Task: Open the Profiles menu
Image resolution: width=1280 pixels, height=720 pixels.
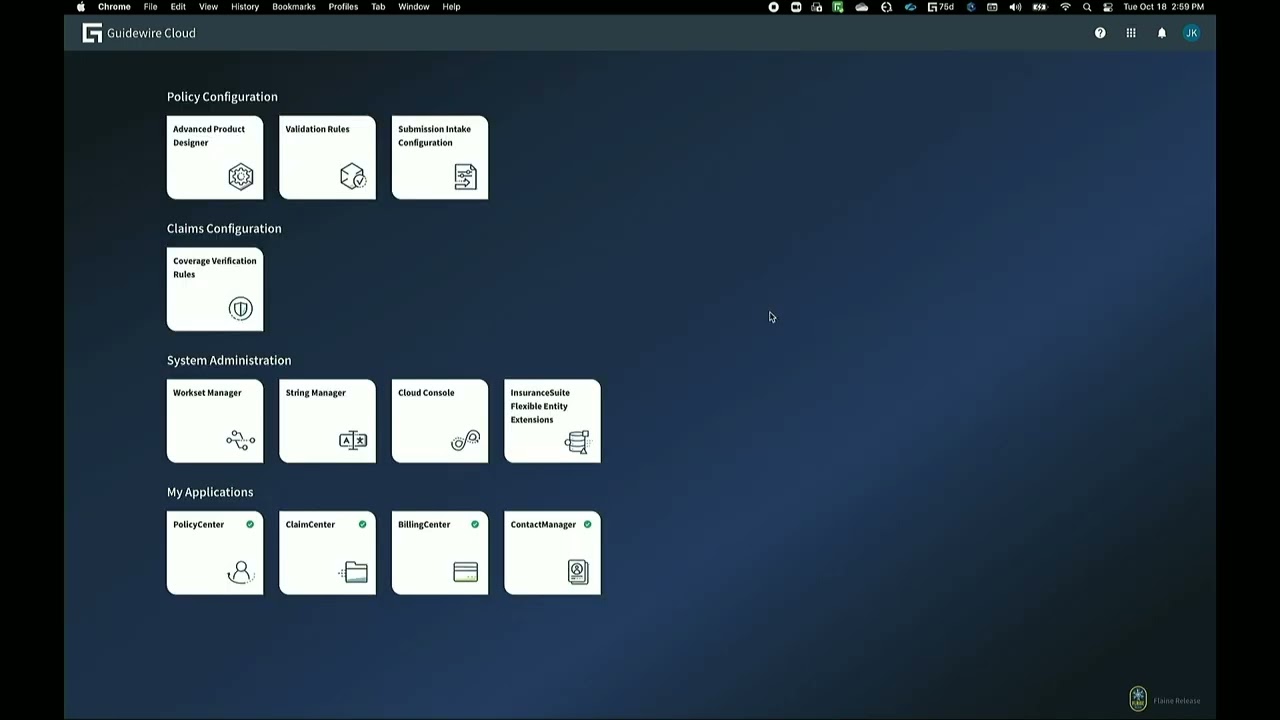Action: tap(343, 7)
